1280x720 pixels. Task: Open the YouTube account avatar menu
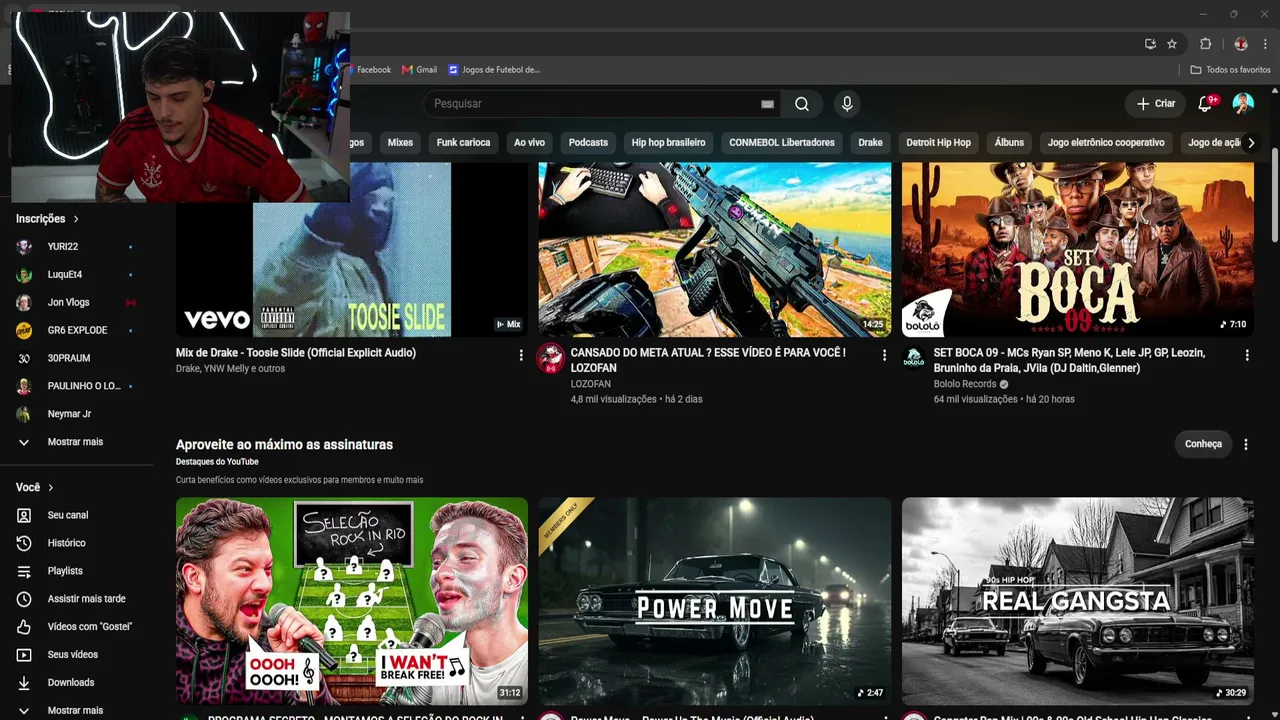tap(1243, 104)
